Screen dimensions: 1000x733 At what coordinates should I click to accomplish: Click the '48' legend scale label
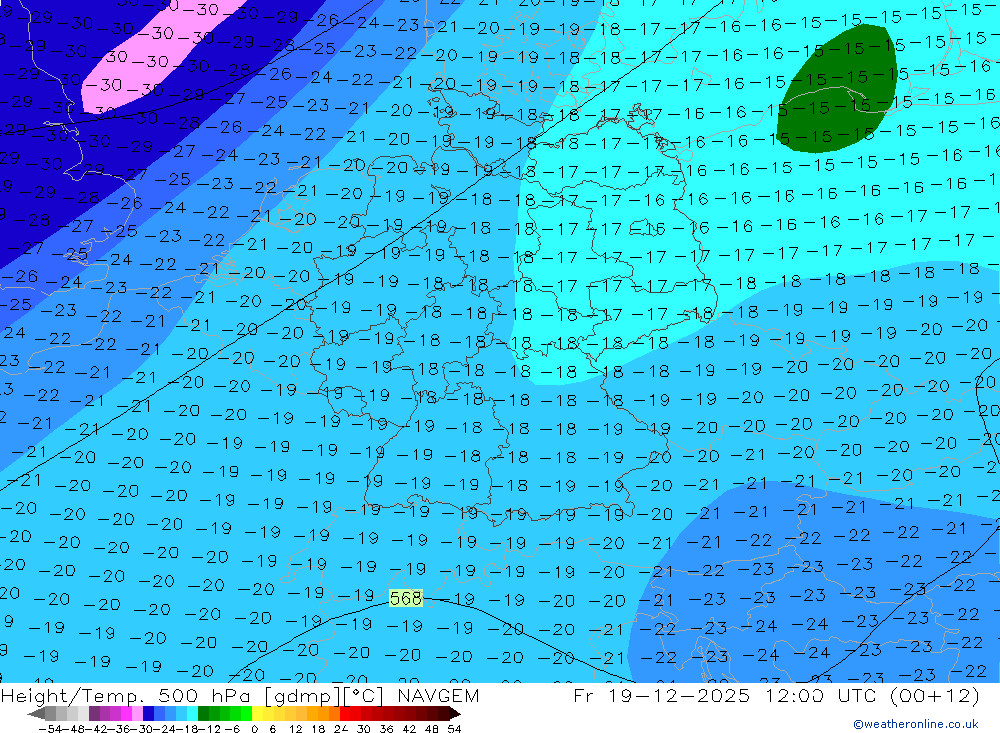click(x=432, y=729)
